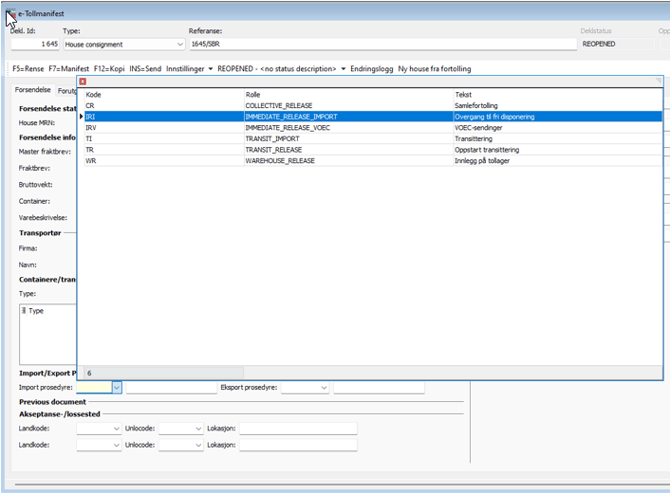Click 'Transittering' text cell
The image size is (670, 493).
click(x=473, y=139)
